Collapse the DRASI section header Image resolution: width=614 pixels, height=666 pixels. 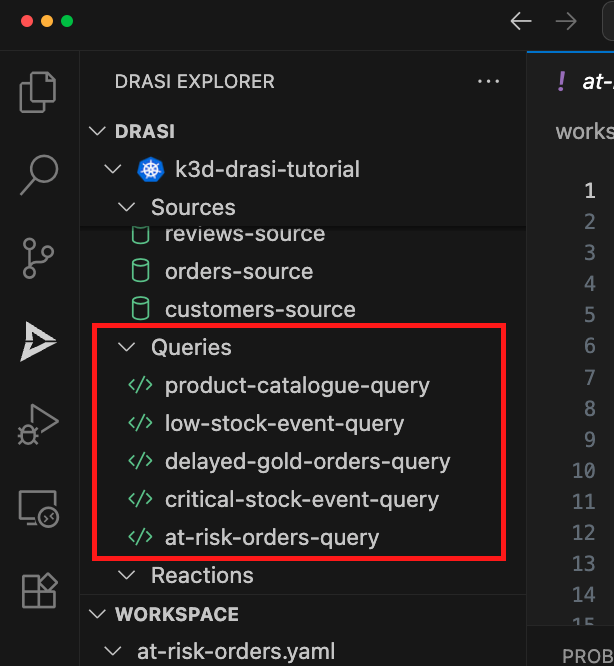coord(145,131)
